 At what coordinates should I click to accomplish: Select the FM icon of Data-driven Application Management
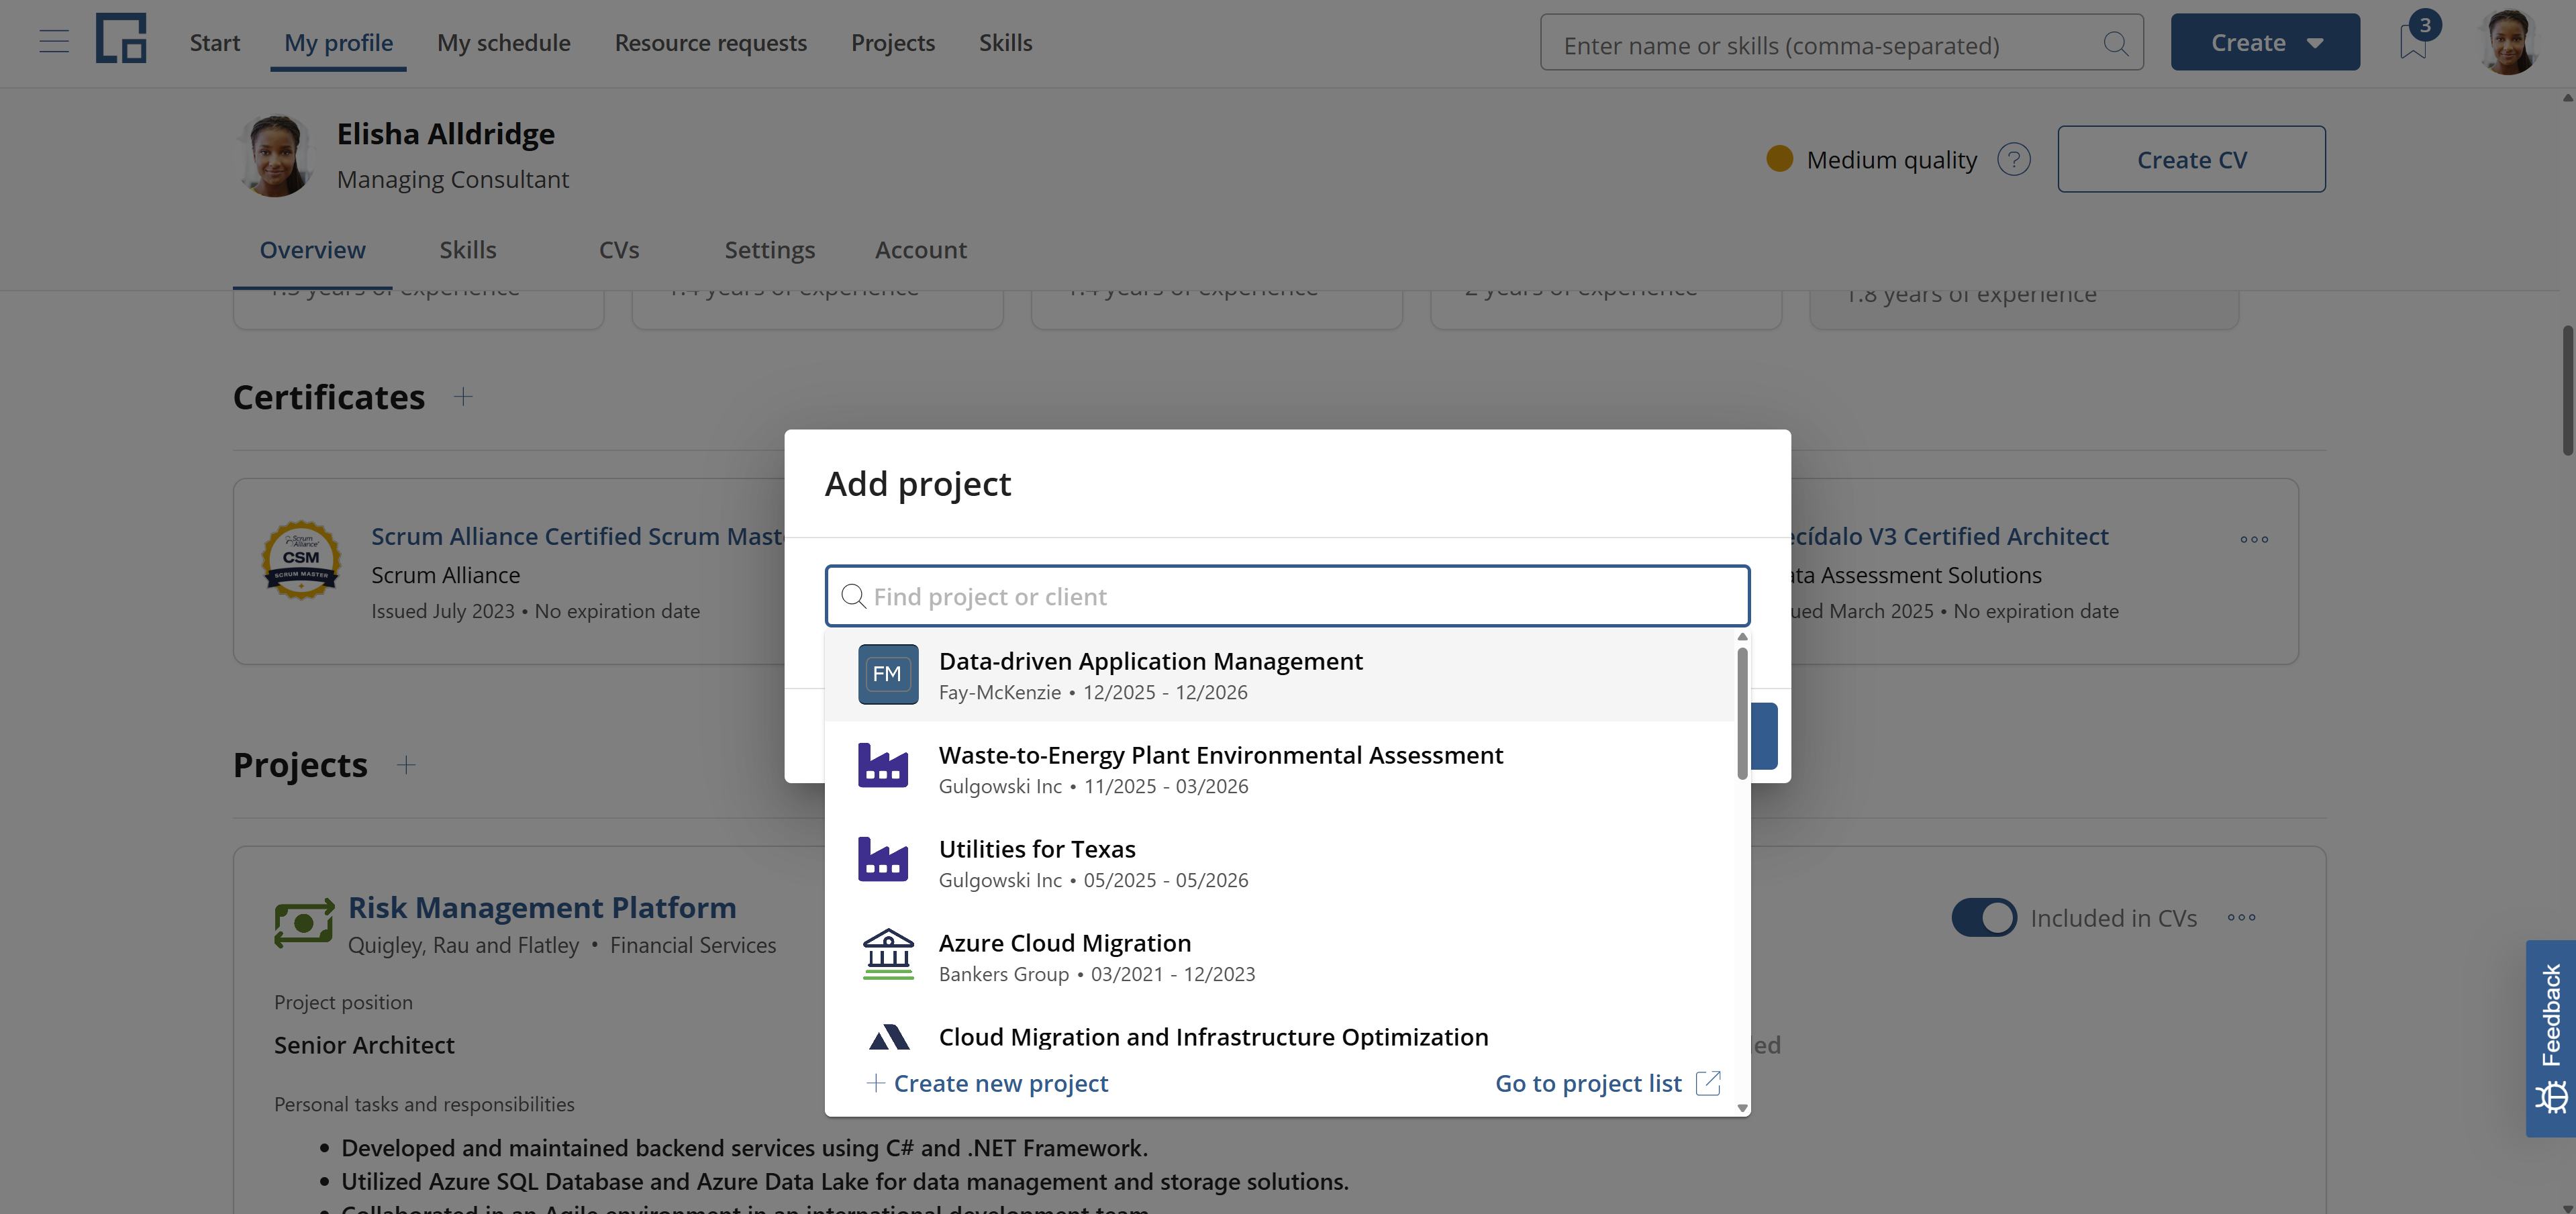pyautogui.click(x=888, y=674)
